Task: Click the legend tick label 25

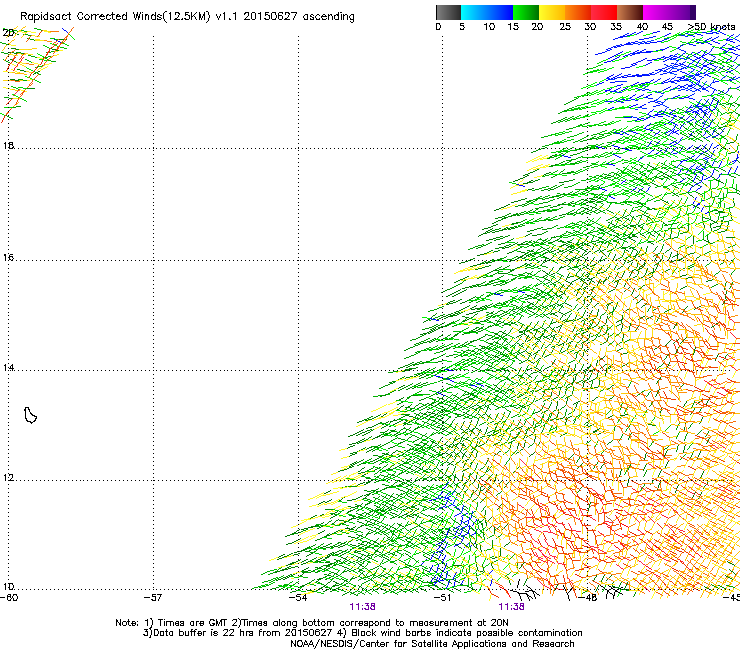Action: coord(565,27)
